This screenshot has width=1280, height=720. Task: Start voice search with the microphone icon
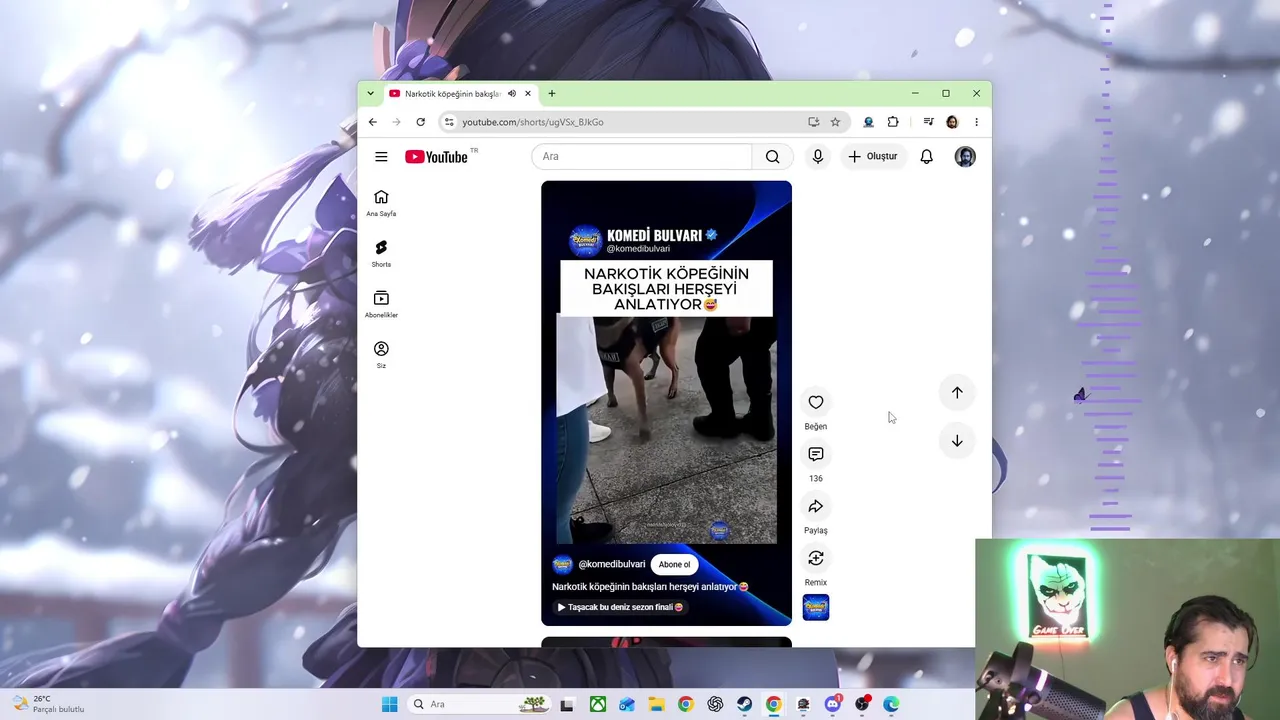(818, 157)
